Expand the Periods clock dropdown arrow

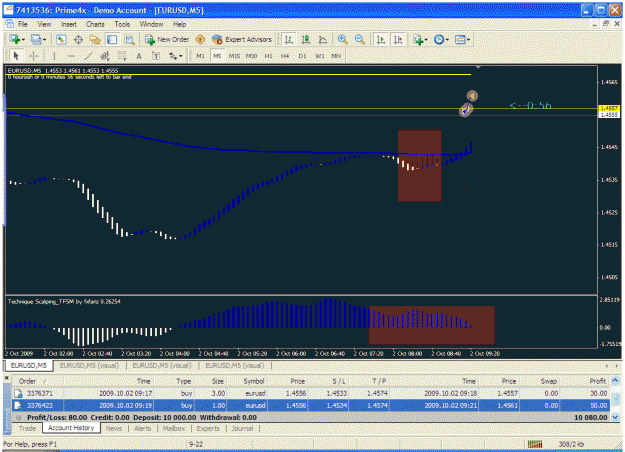[x=447, y=40]
